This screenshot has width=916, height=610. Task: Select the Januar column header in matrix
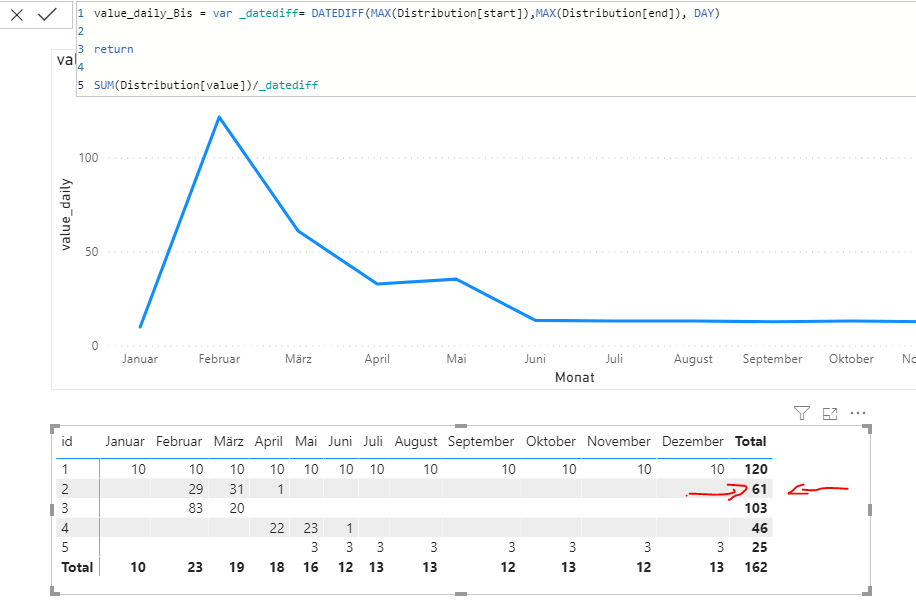124,441
